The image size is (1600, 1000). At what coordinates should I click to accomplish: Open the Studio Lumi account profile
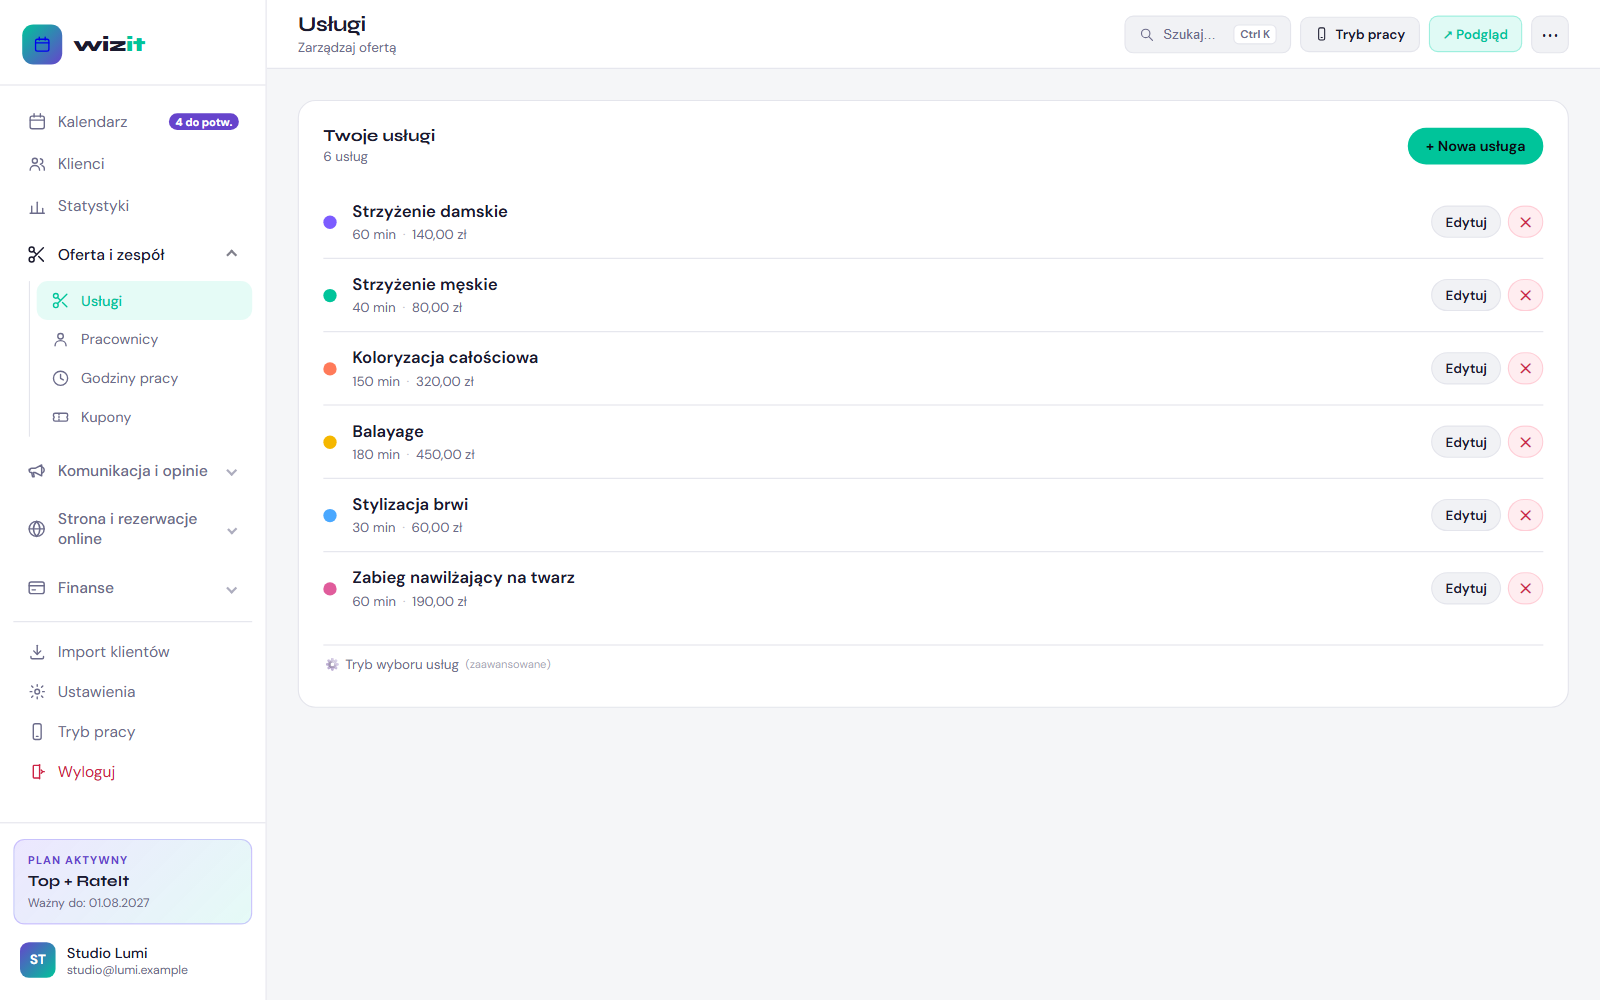coord(132,960)
